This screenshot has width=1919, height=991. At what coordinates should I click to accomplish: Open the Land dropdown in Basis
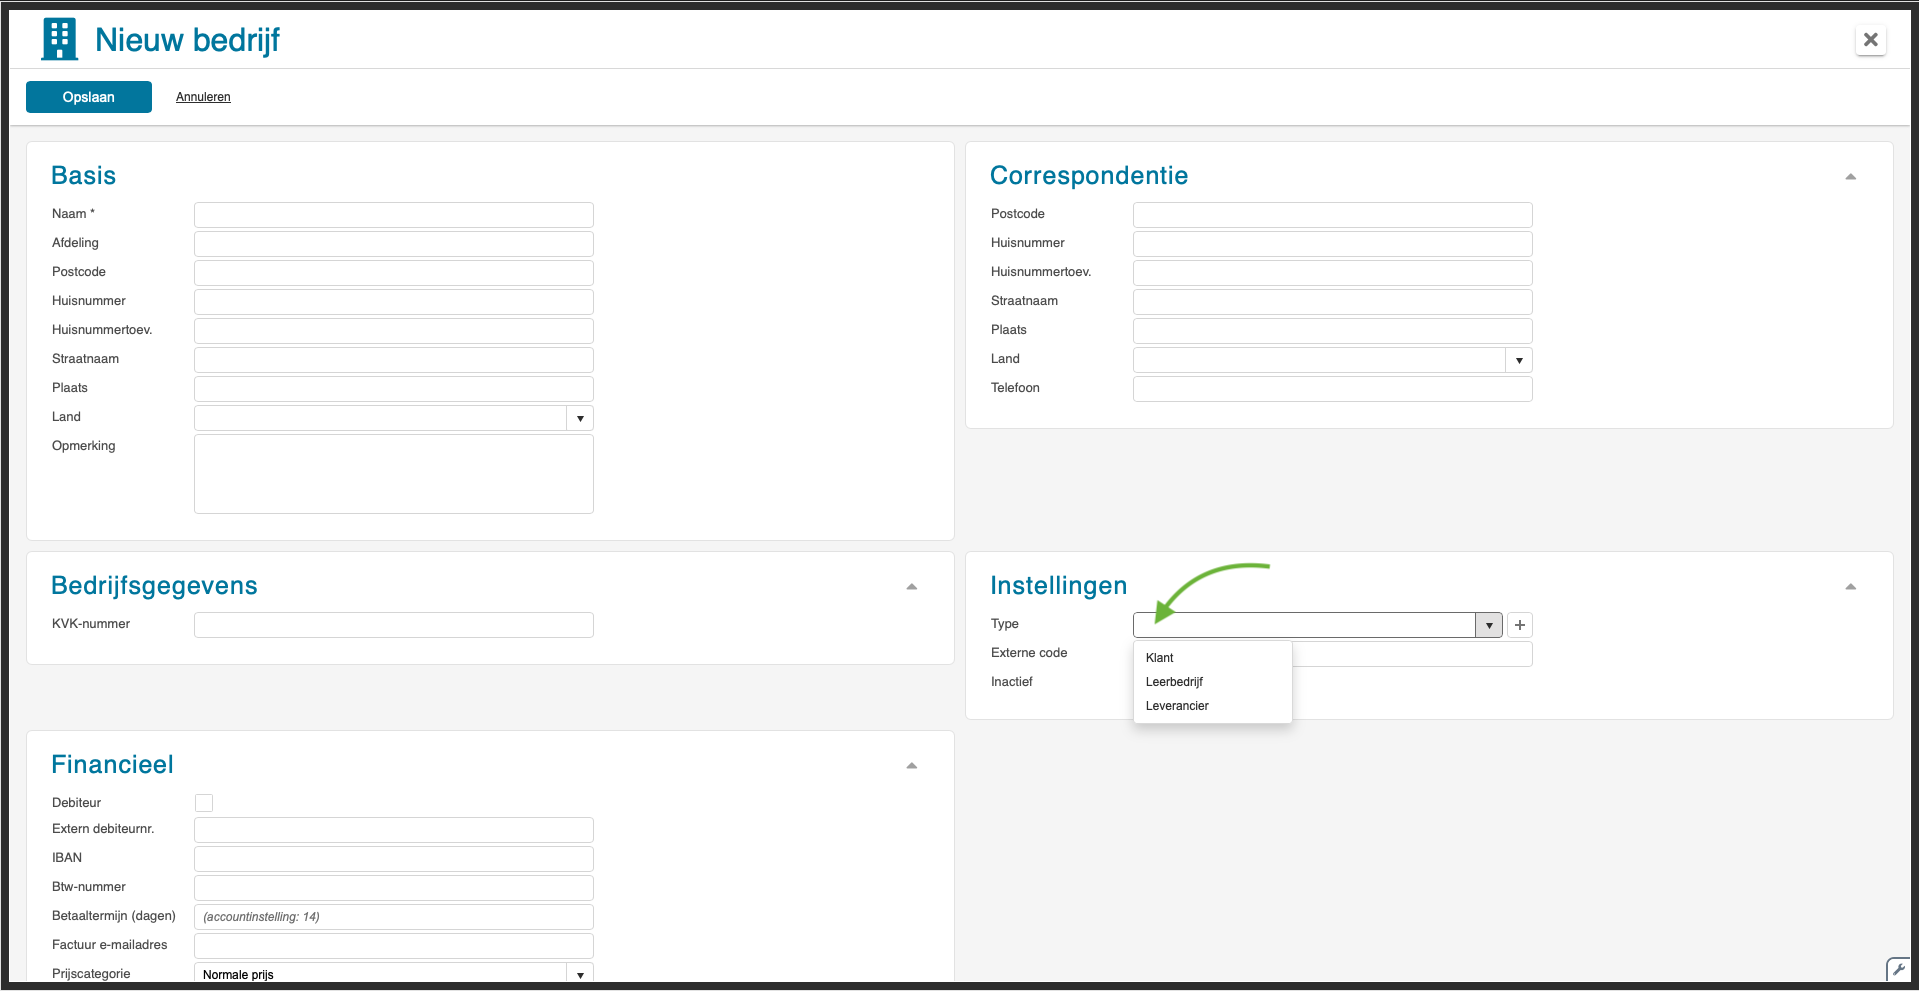(x=580, y=418)
